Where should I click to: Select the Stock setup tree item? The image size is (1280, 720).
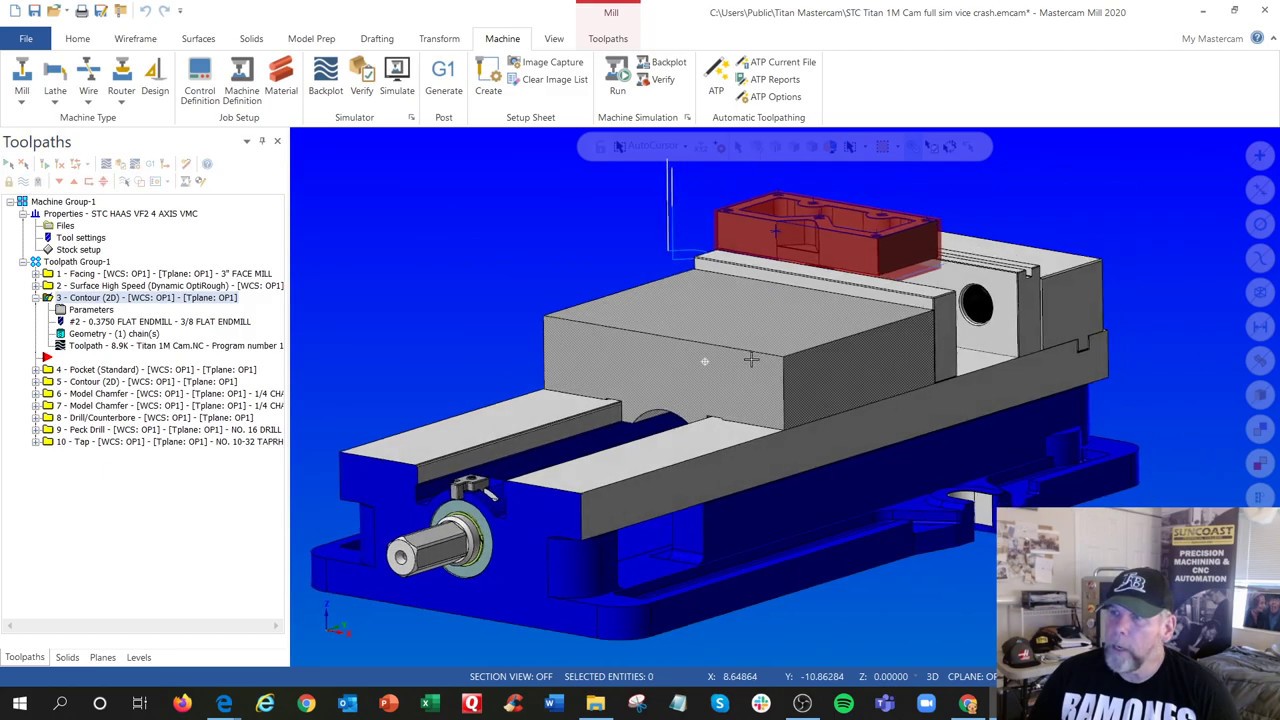77,250
